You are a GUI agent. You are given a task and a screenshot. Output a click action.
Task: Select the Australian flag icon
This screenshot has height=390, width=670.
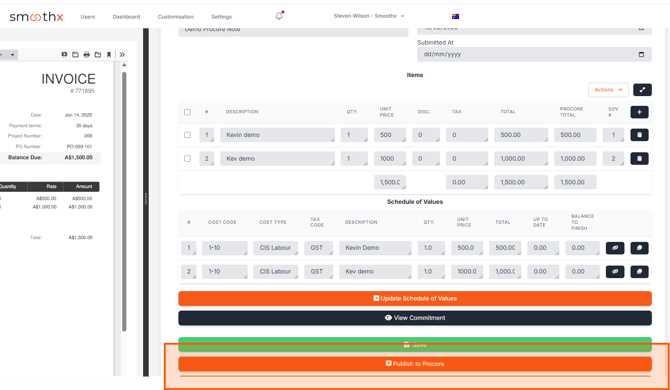coord(455,17)
